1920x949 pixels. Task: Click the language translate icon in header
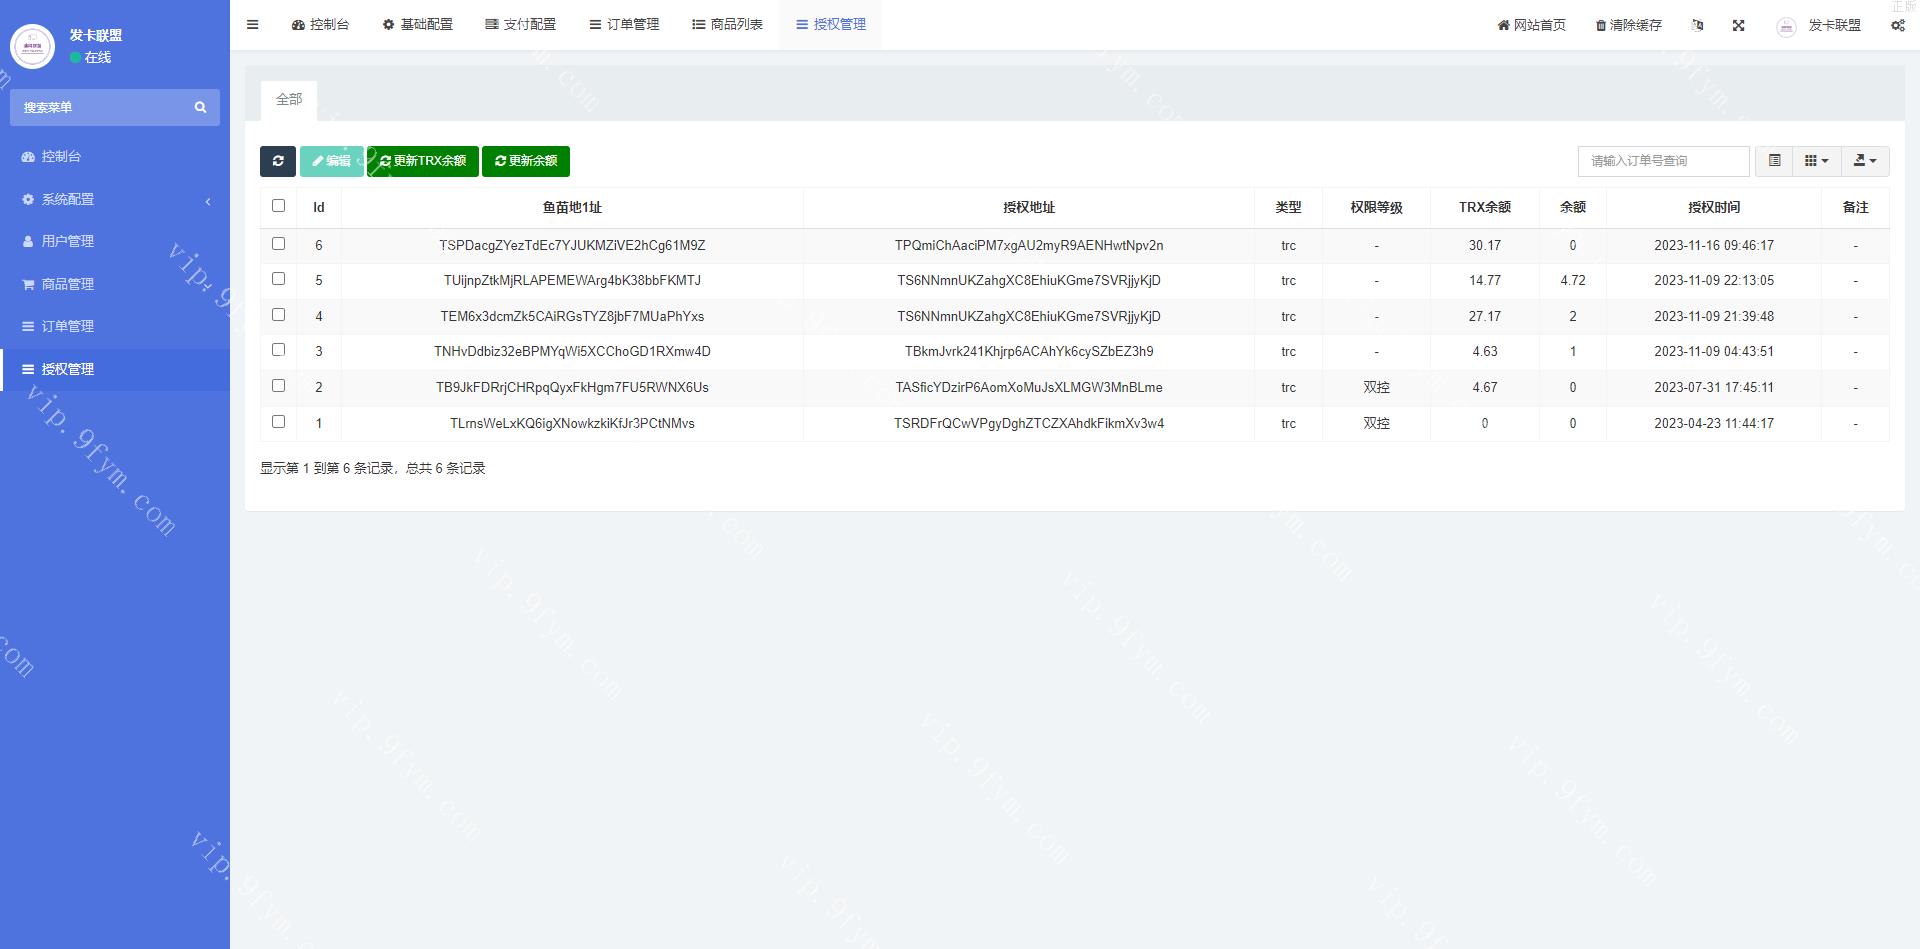coord(1697,26)
